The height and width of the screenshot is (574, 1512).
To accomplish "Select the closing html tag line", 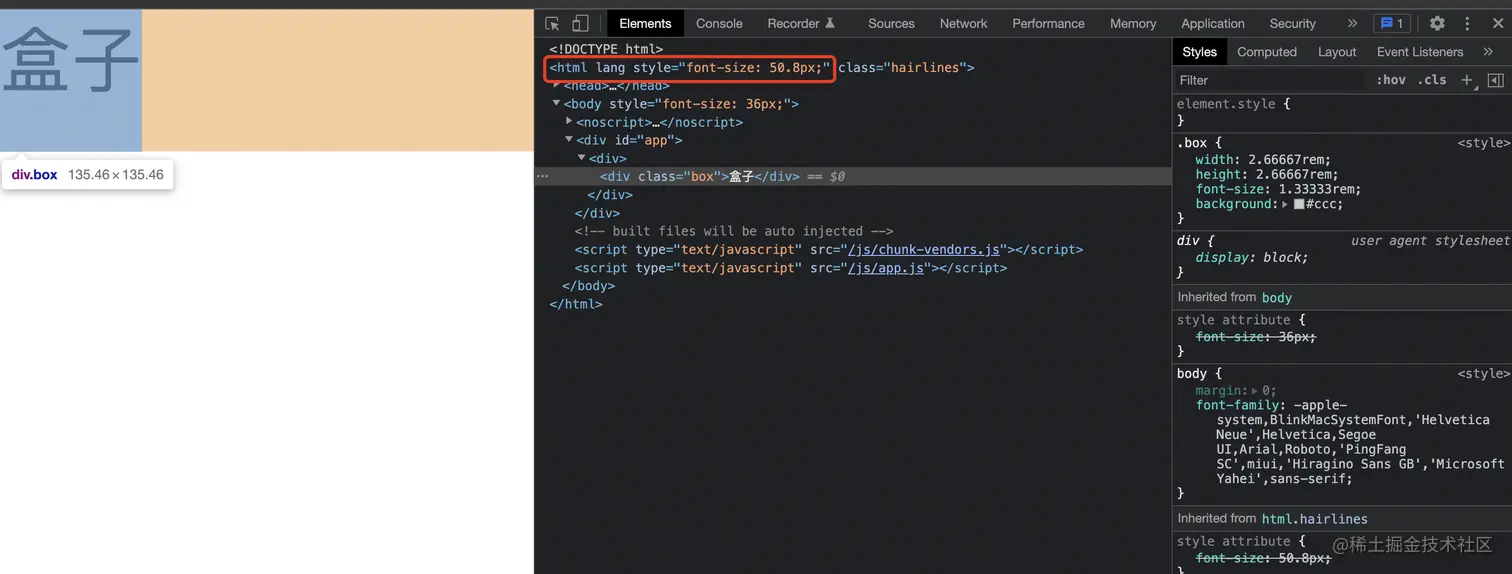I will click(x=576, y=304).
